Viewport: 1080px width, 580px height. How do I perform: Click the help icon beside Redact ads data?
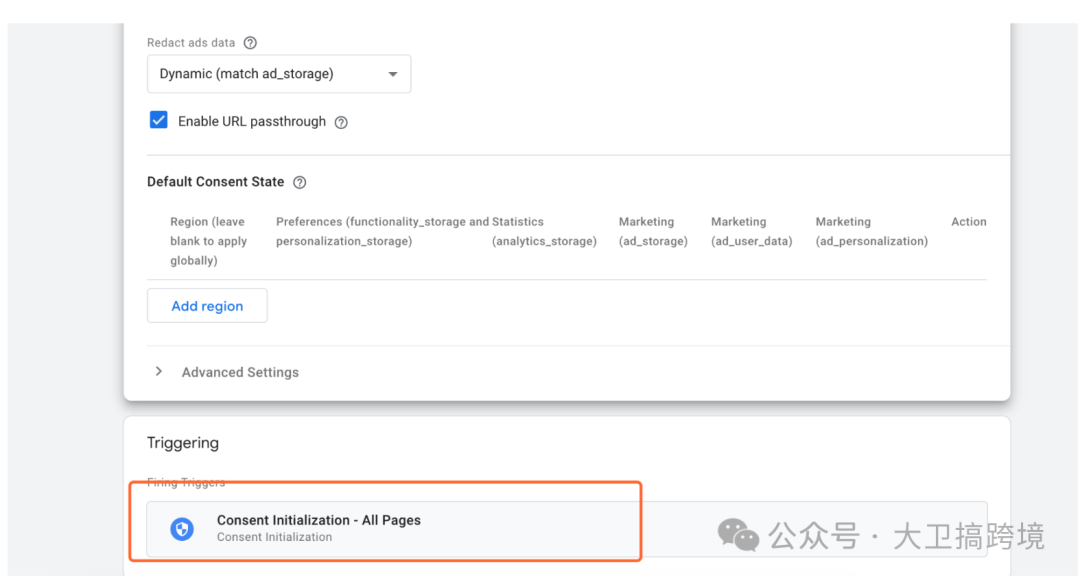[x=250, y=43]
